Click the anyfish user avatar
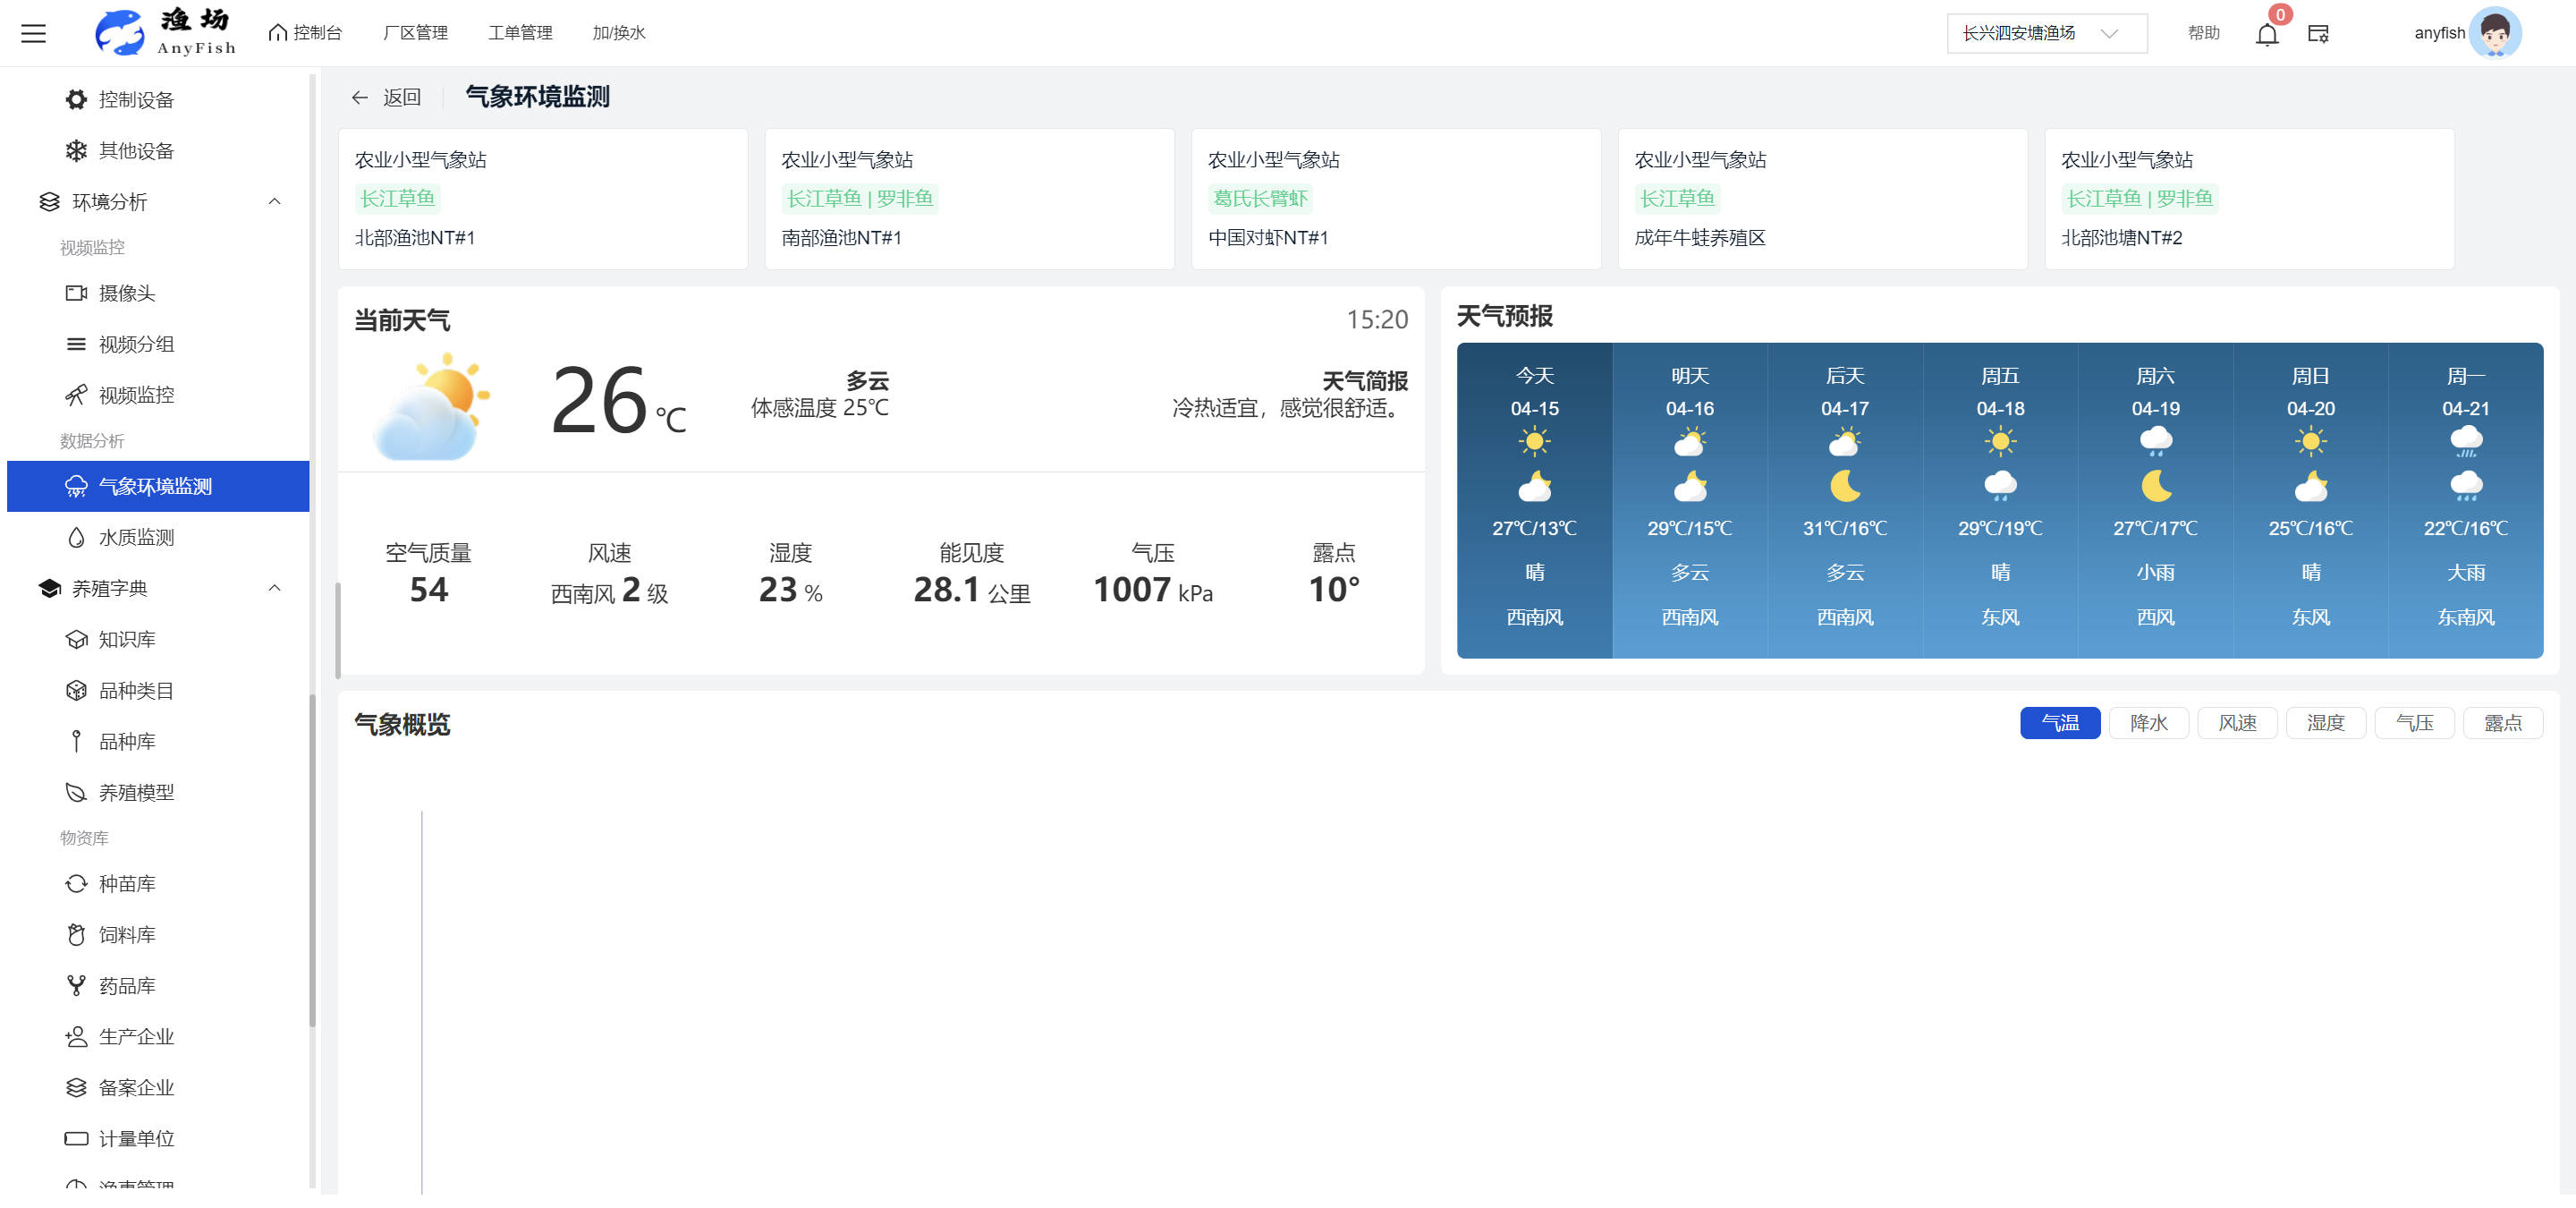 point(2495,33)
